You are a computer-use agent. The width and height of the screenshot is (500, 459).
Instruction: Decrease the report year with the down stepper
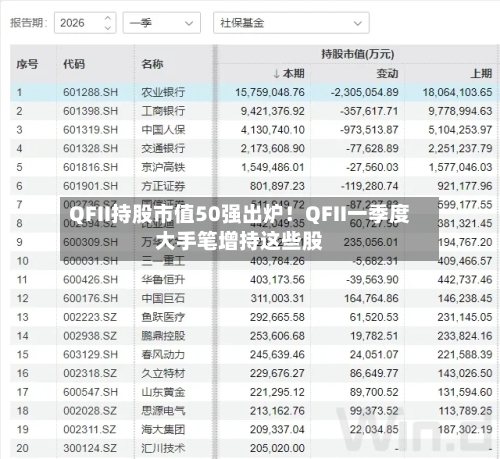[108, 28]
